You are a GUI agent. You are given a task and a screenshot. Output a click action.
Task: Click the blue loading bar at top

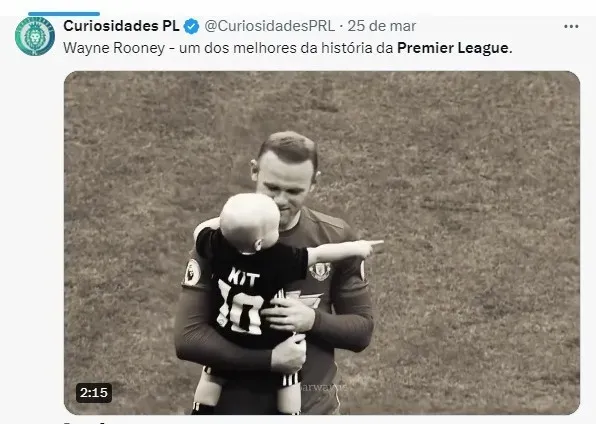(x=64, y=14)
